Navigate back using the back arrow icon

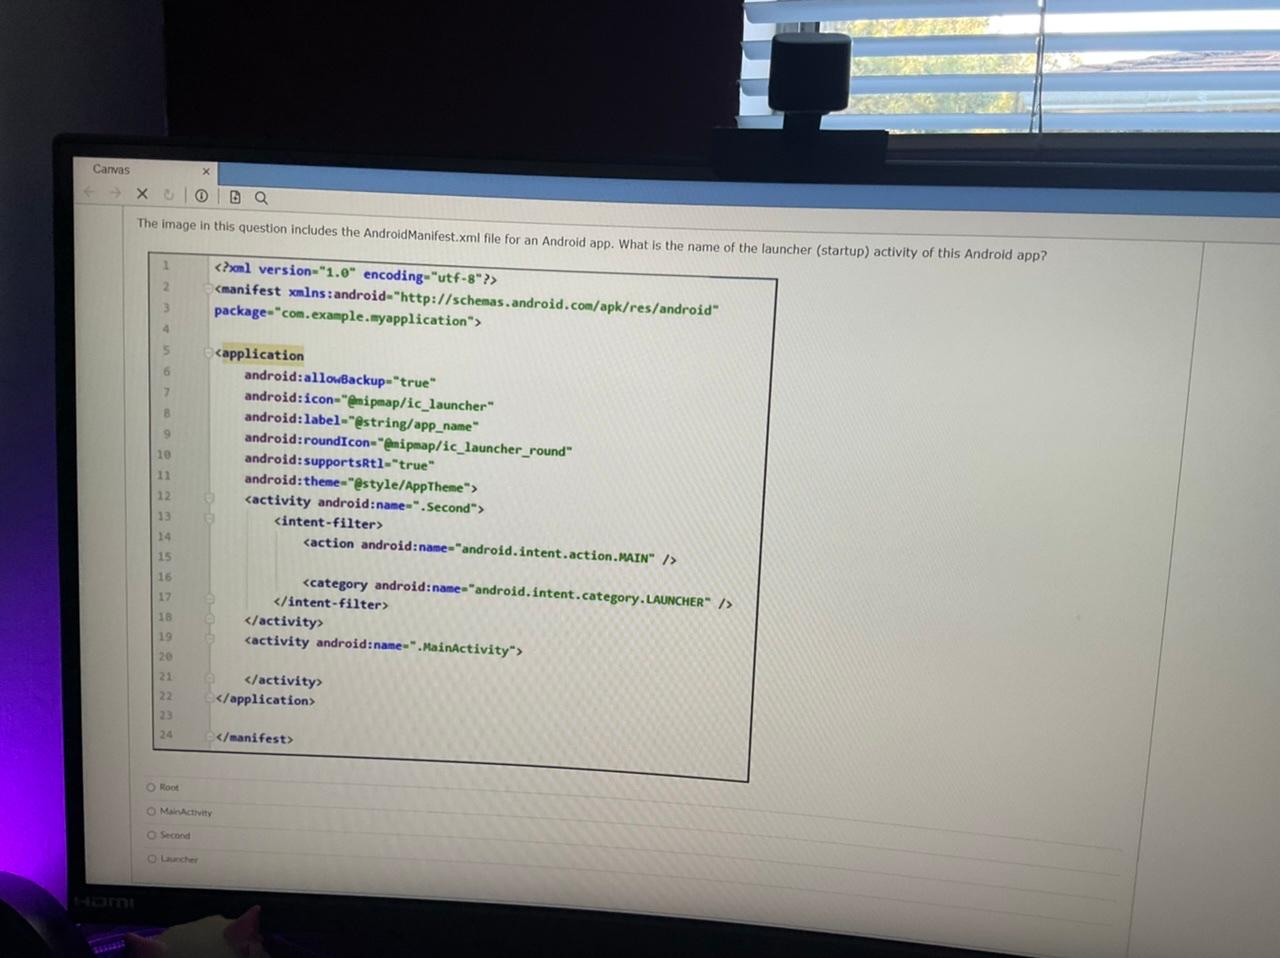(x=89, y=193)
